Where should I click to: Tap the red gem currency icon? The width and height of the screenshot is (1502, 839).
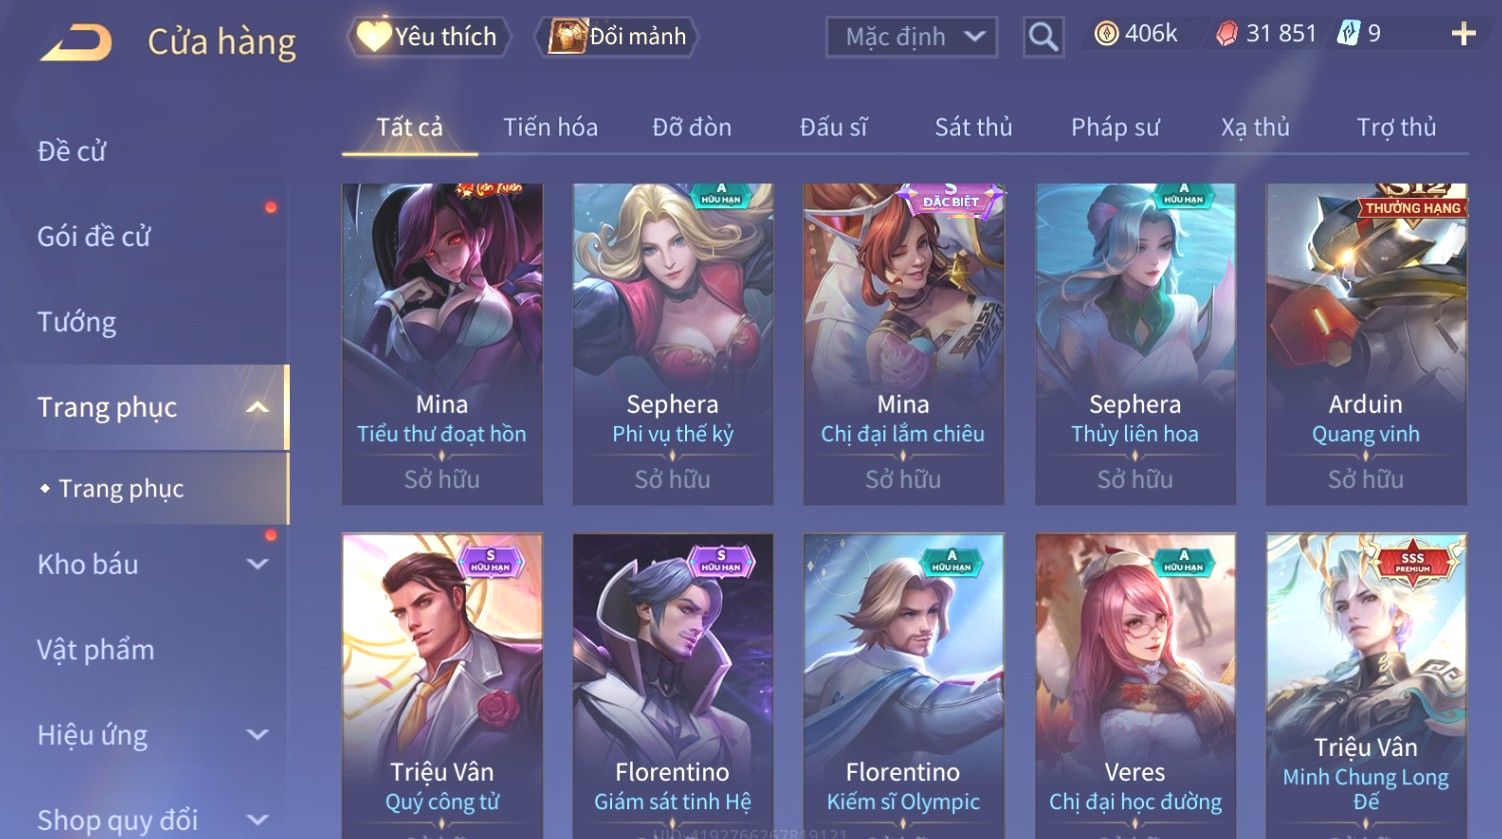click(1227, 34)
